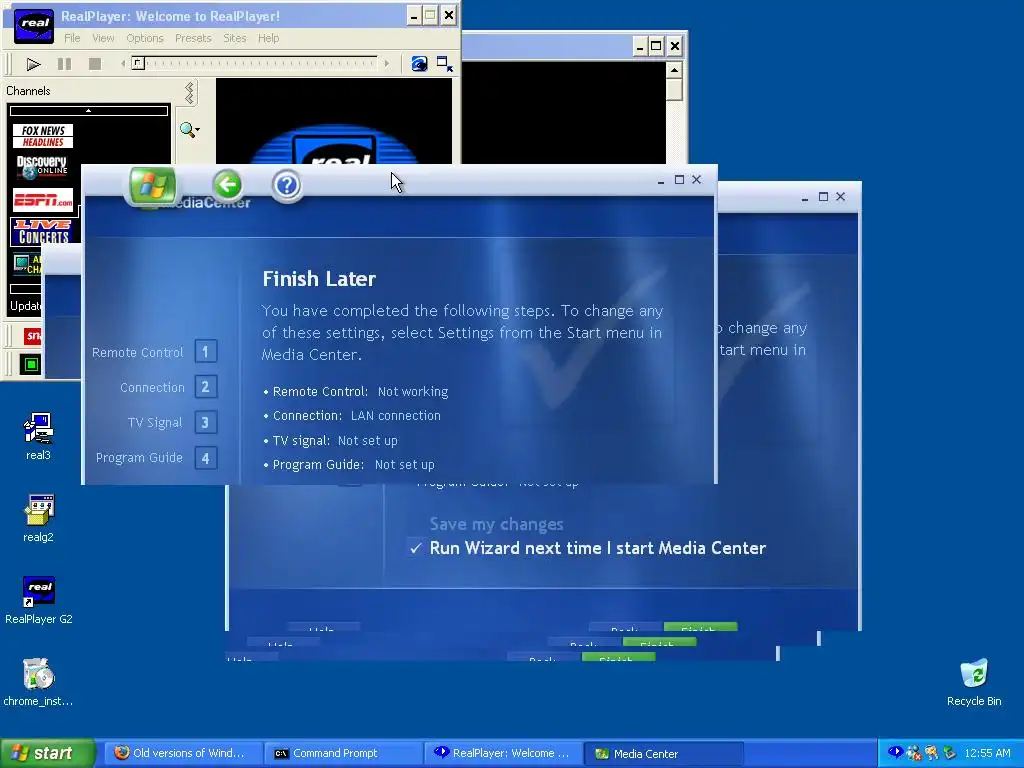Viewport: 1024px width, 768px height.
Task: Click the green Windows Media Center start button
Action: [x=152, y=185]
